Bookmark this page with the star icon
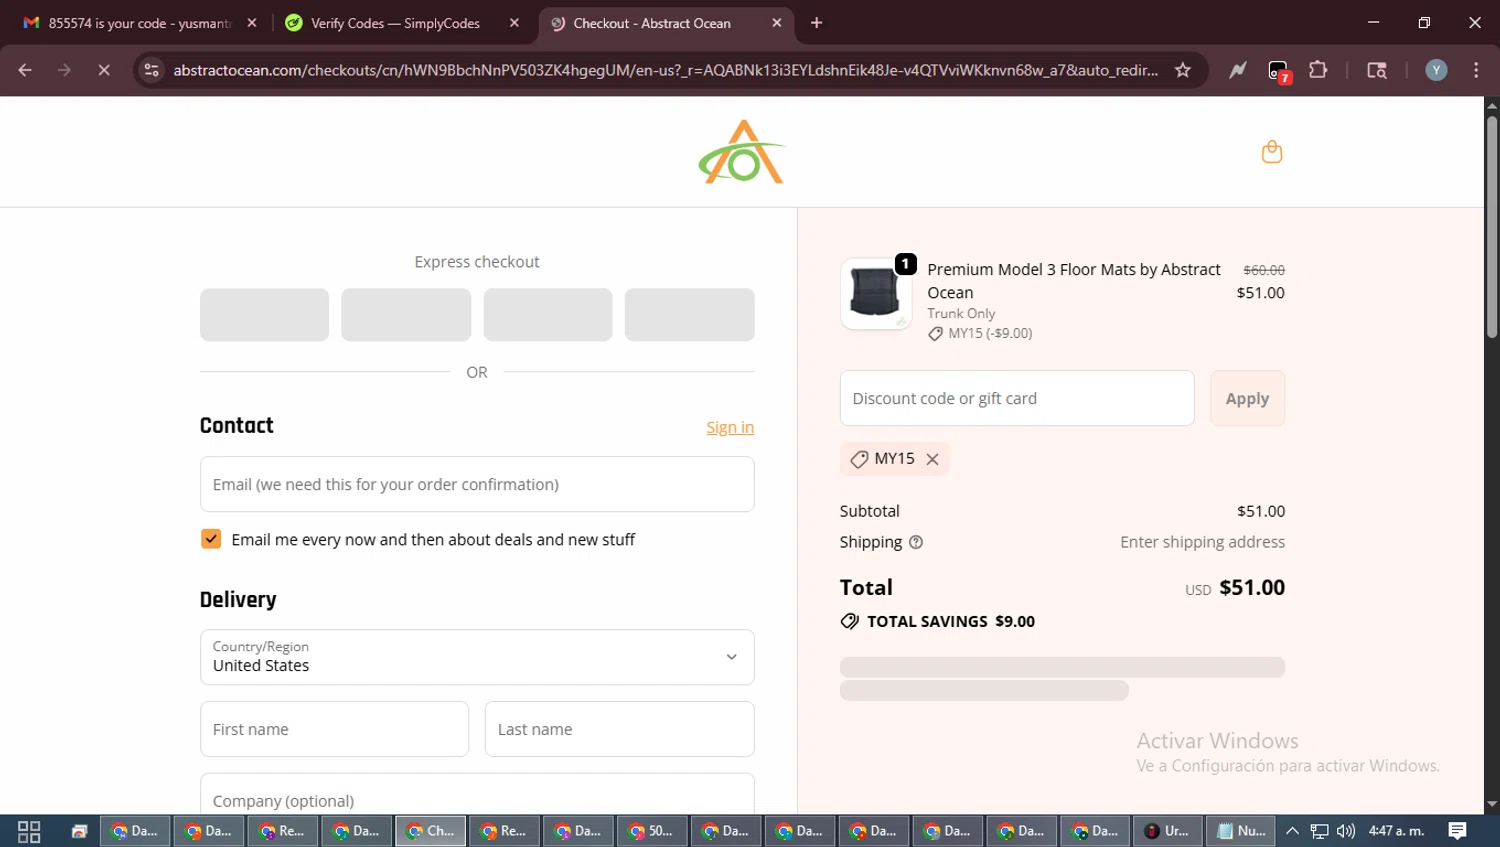Screen dimensions: 1500x847 [1183, 70]
